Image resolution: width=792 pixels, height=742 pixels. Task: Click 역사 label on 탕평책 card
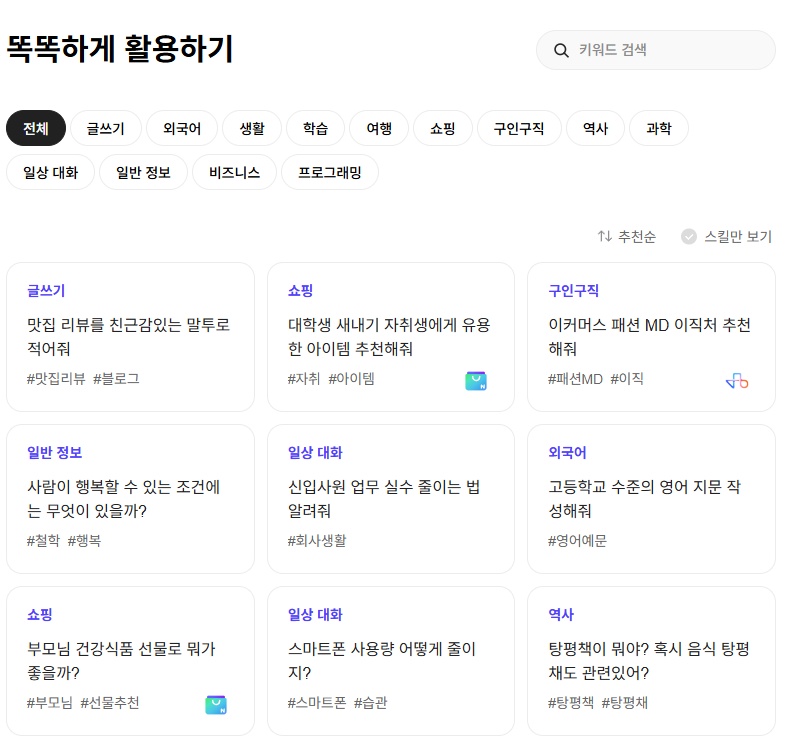pos(561,615)
